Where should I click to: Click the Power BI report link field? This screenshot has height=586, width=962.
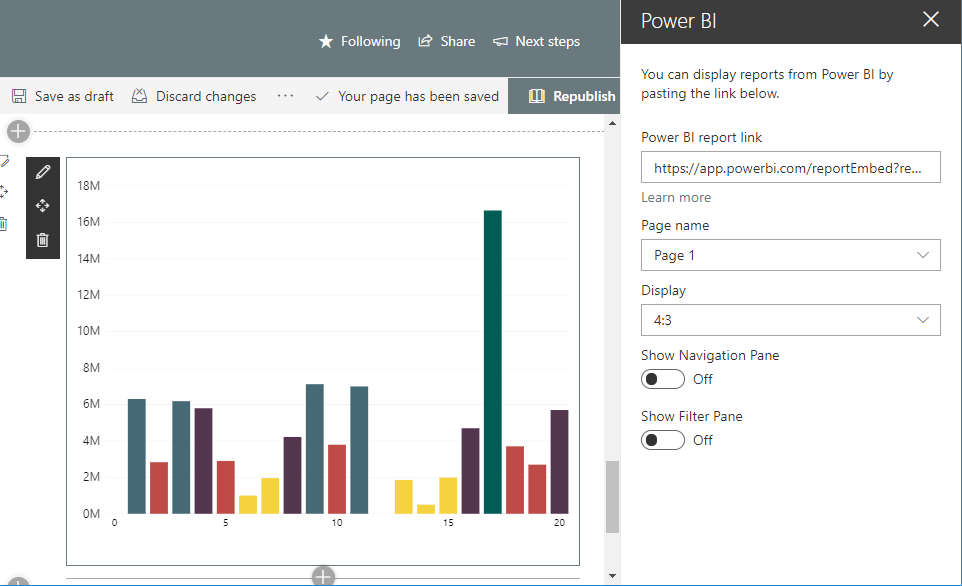(x=790, y=167)
